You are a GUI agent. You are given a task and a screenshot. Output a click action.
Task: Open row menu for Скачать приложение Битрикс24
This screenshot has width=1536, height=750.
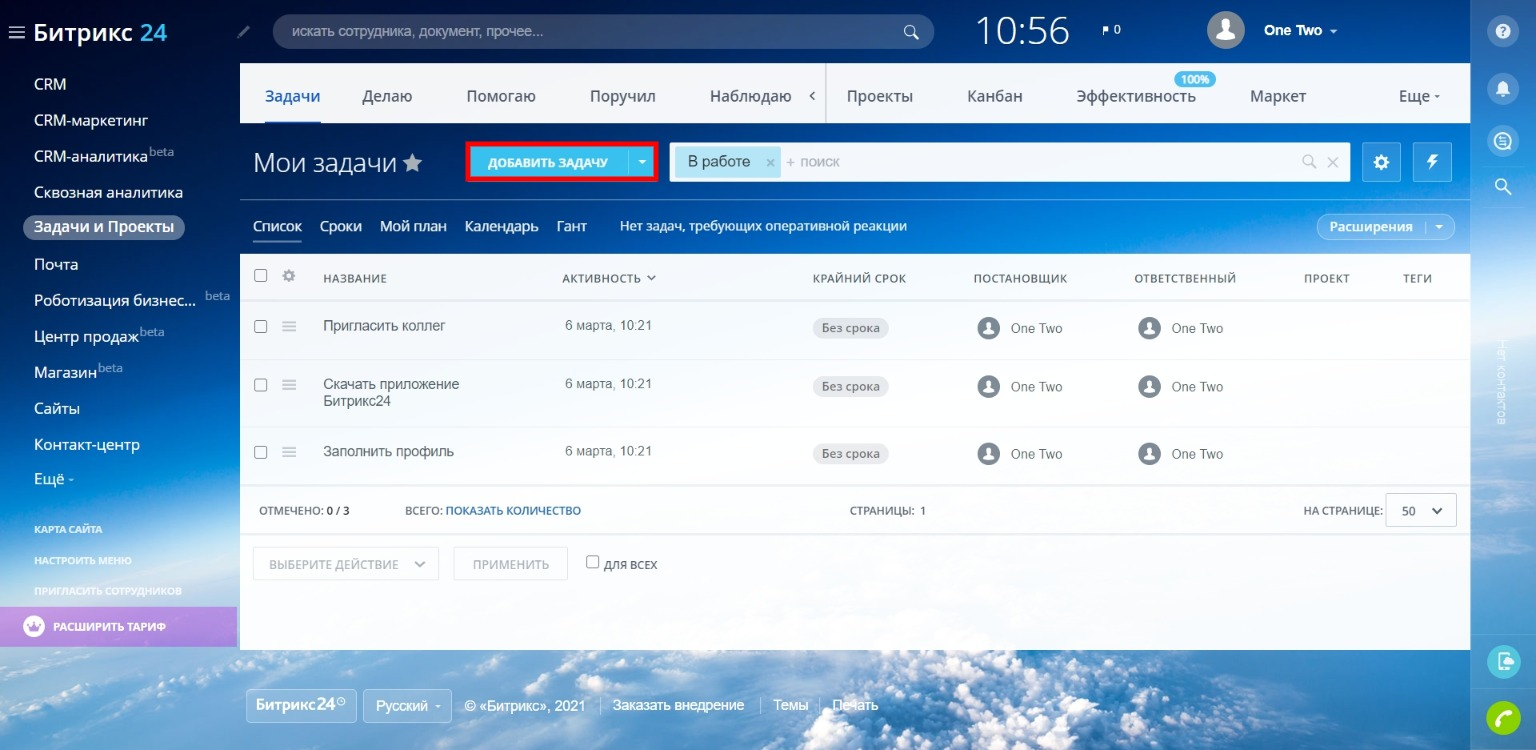point(289,385)
